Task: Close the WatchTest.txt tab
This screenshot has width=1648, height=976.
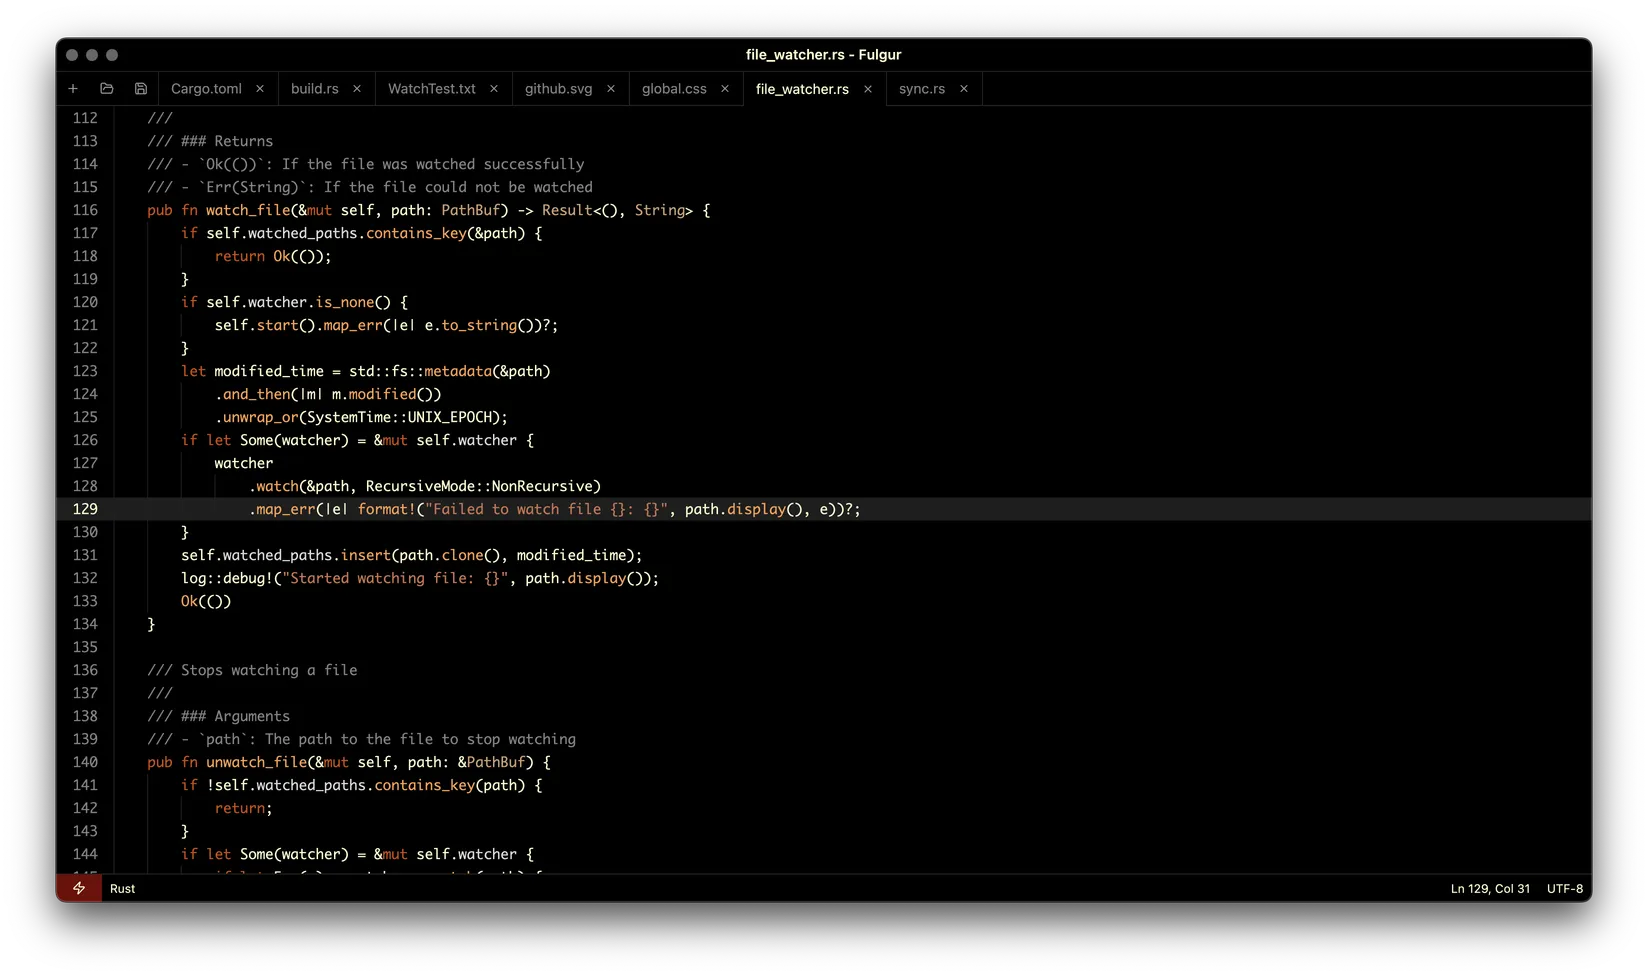Action: 494,89
